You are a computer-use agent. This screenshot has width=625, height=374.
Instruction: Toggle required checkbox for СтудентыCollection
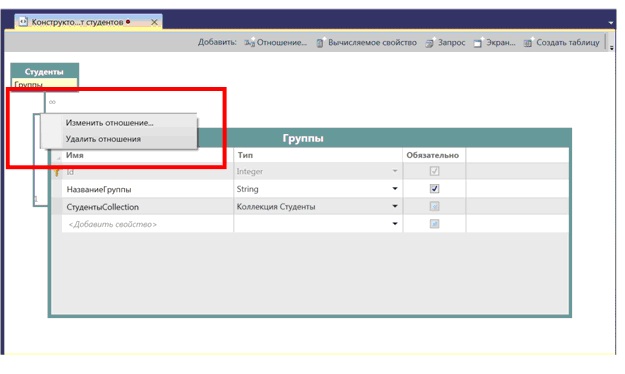434,206
